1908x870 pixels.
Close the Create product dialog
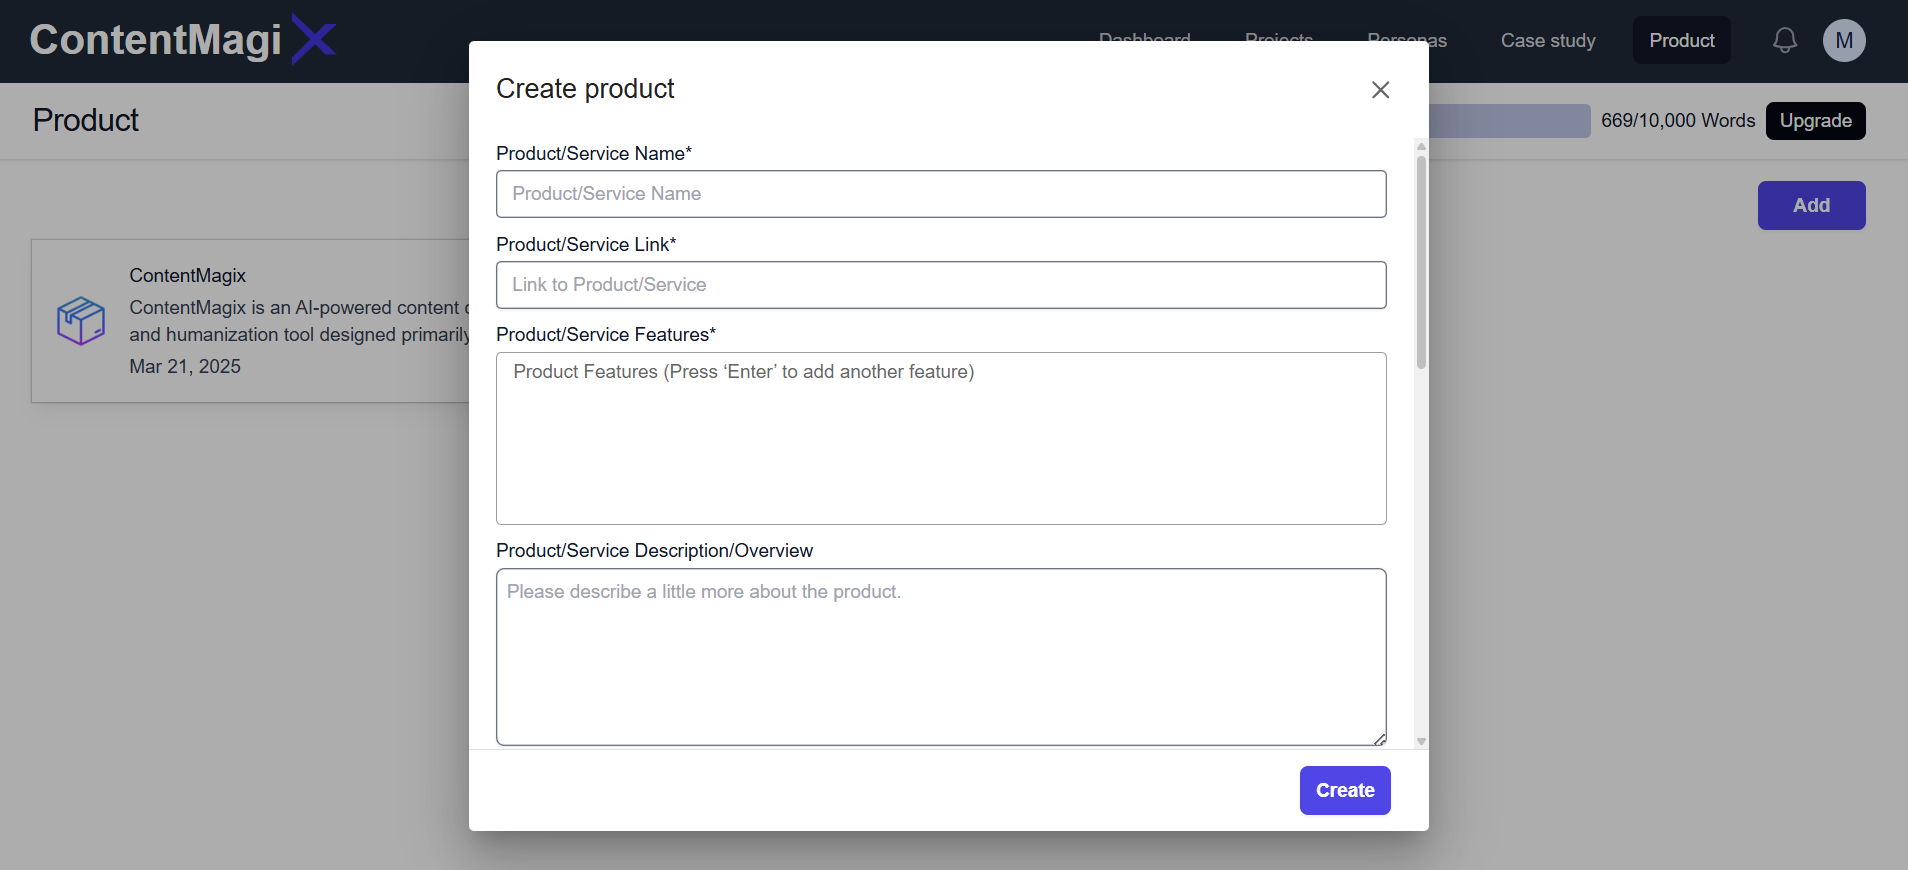(x=1380, y=90)
